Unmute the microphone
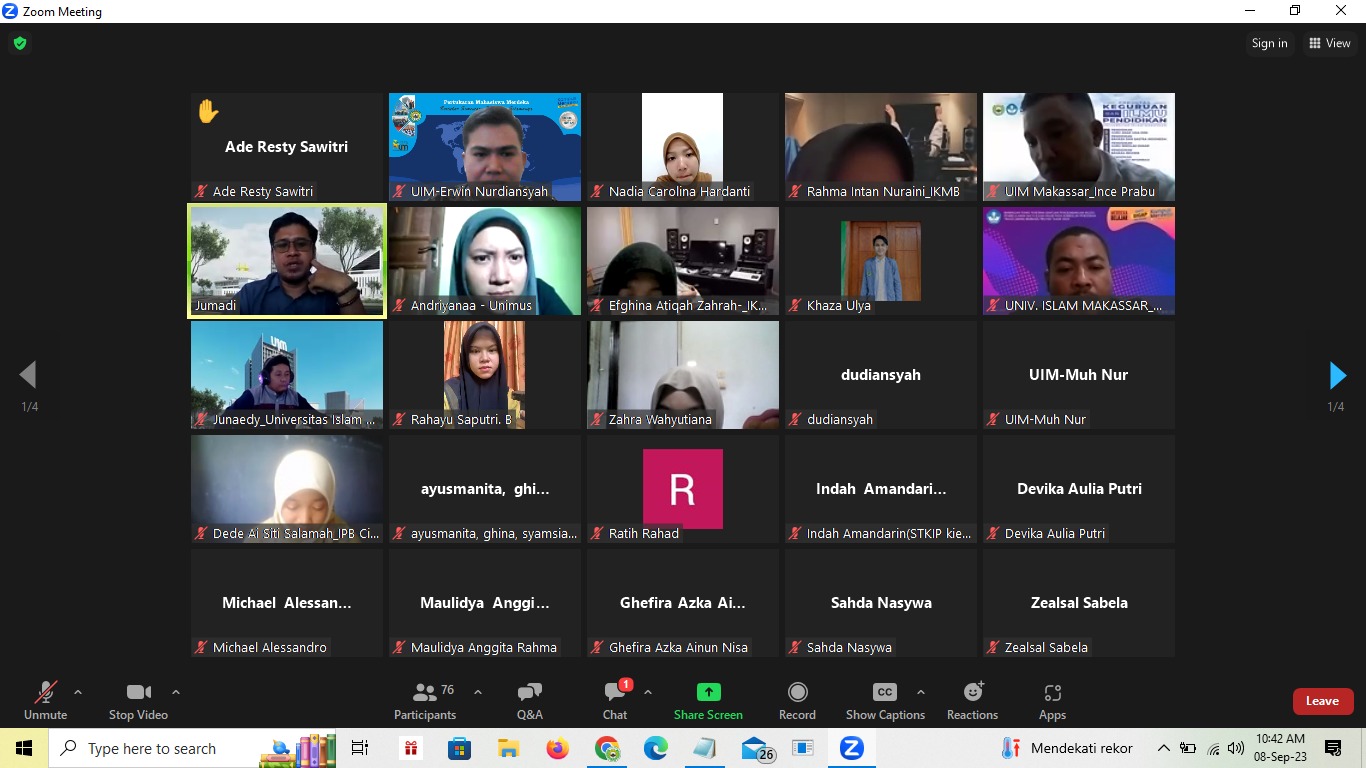1366x768 pixels. [45, 700]
